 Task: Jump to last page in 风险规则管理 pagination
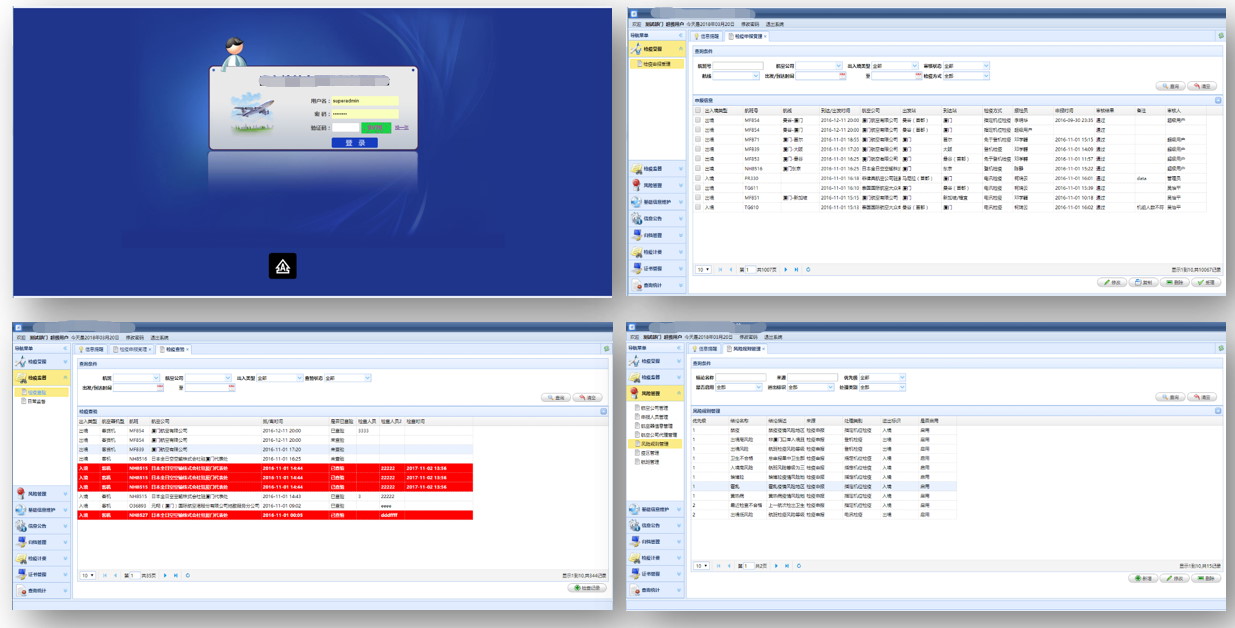(x=787, y=566)
